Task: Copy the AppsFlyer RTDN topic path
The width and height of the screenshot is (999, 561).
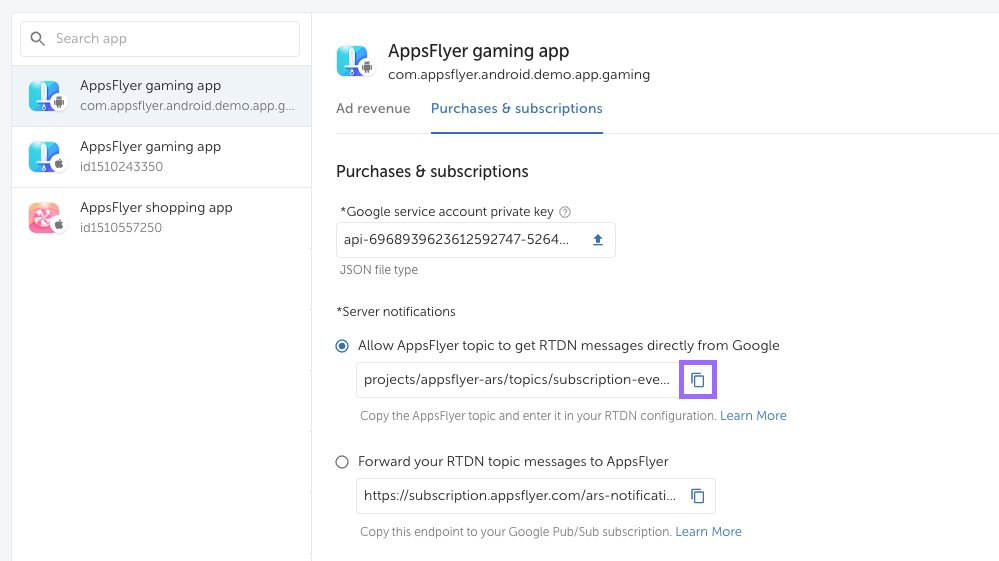Action: click(698, 380)
